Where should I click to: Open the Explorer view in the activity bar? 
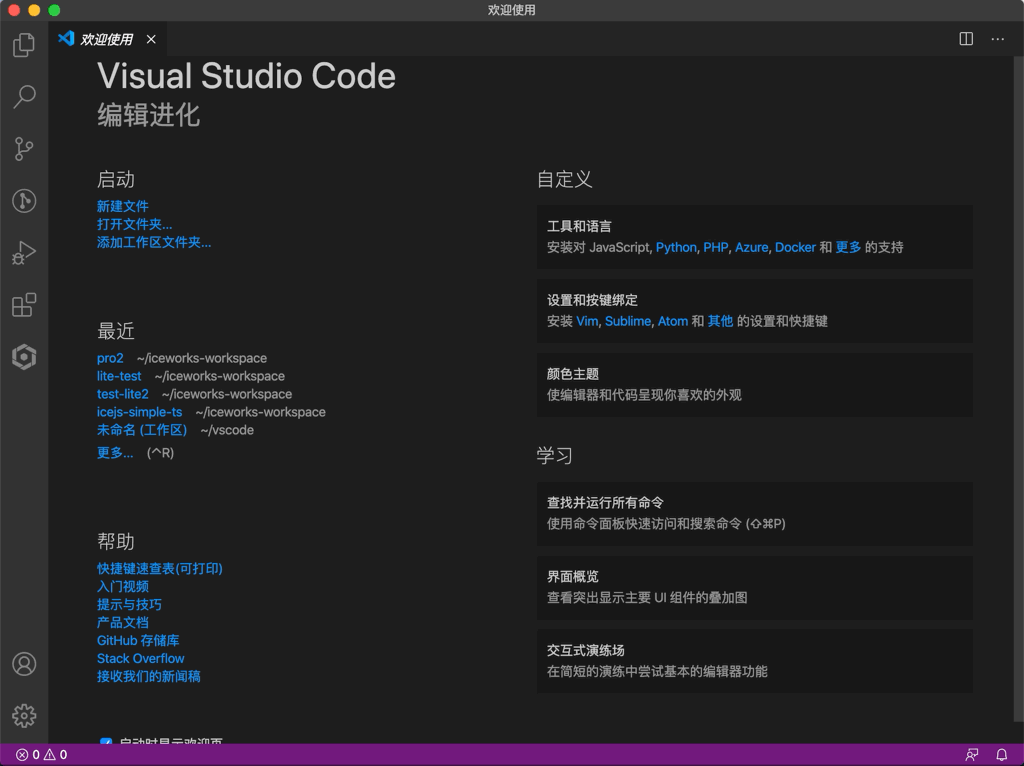23,45
